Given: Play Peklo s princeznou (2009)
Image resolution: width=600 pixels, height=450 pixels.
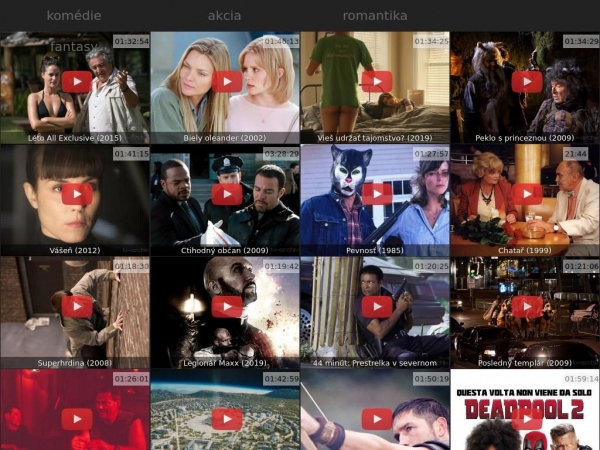Looking at the screenshot, I should [x=527, y=82].
